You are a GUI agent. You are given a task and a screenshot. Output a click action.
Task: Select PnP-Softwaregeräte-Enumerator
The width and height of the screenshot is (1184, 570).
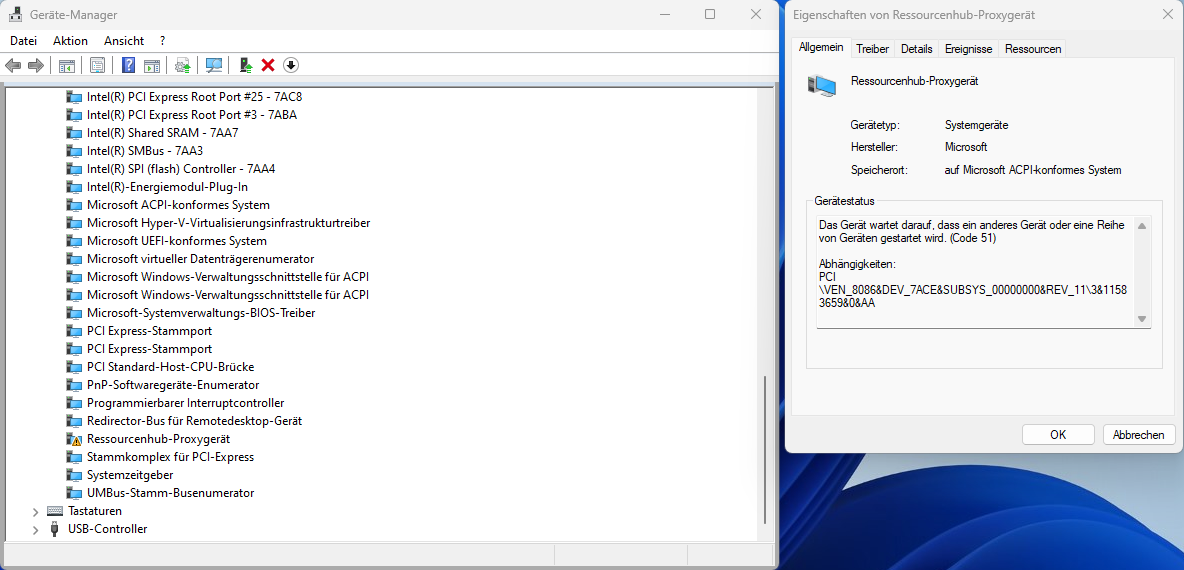coord(173,385)
